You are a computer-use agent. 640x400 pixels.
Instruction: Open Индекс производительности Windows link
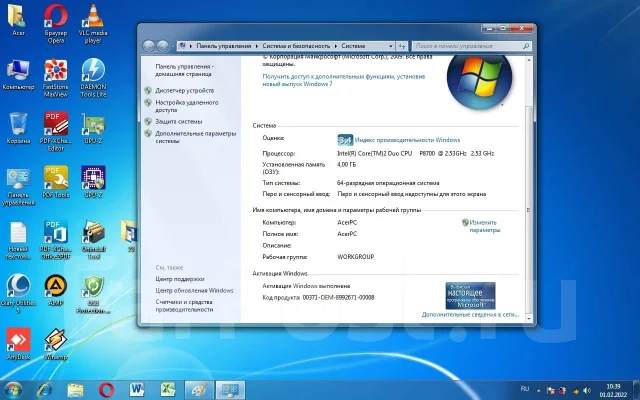coord(407,140)
